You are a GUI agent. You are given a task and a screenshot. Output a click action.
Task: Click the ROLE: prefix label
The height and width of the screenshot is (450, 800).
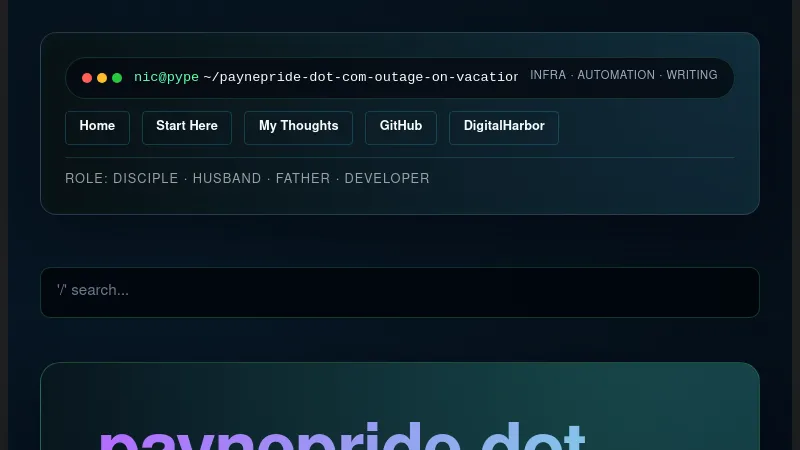[86, 179]
